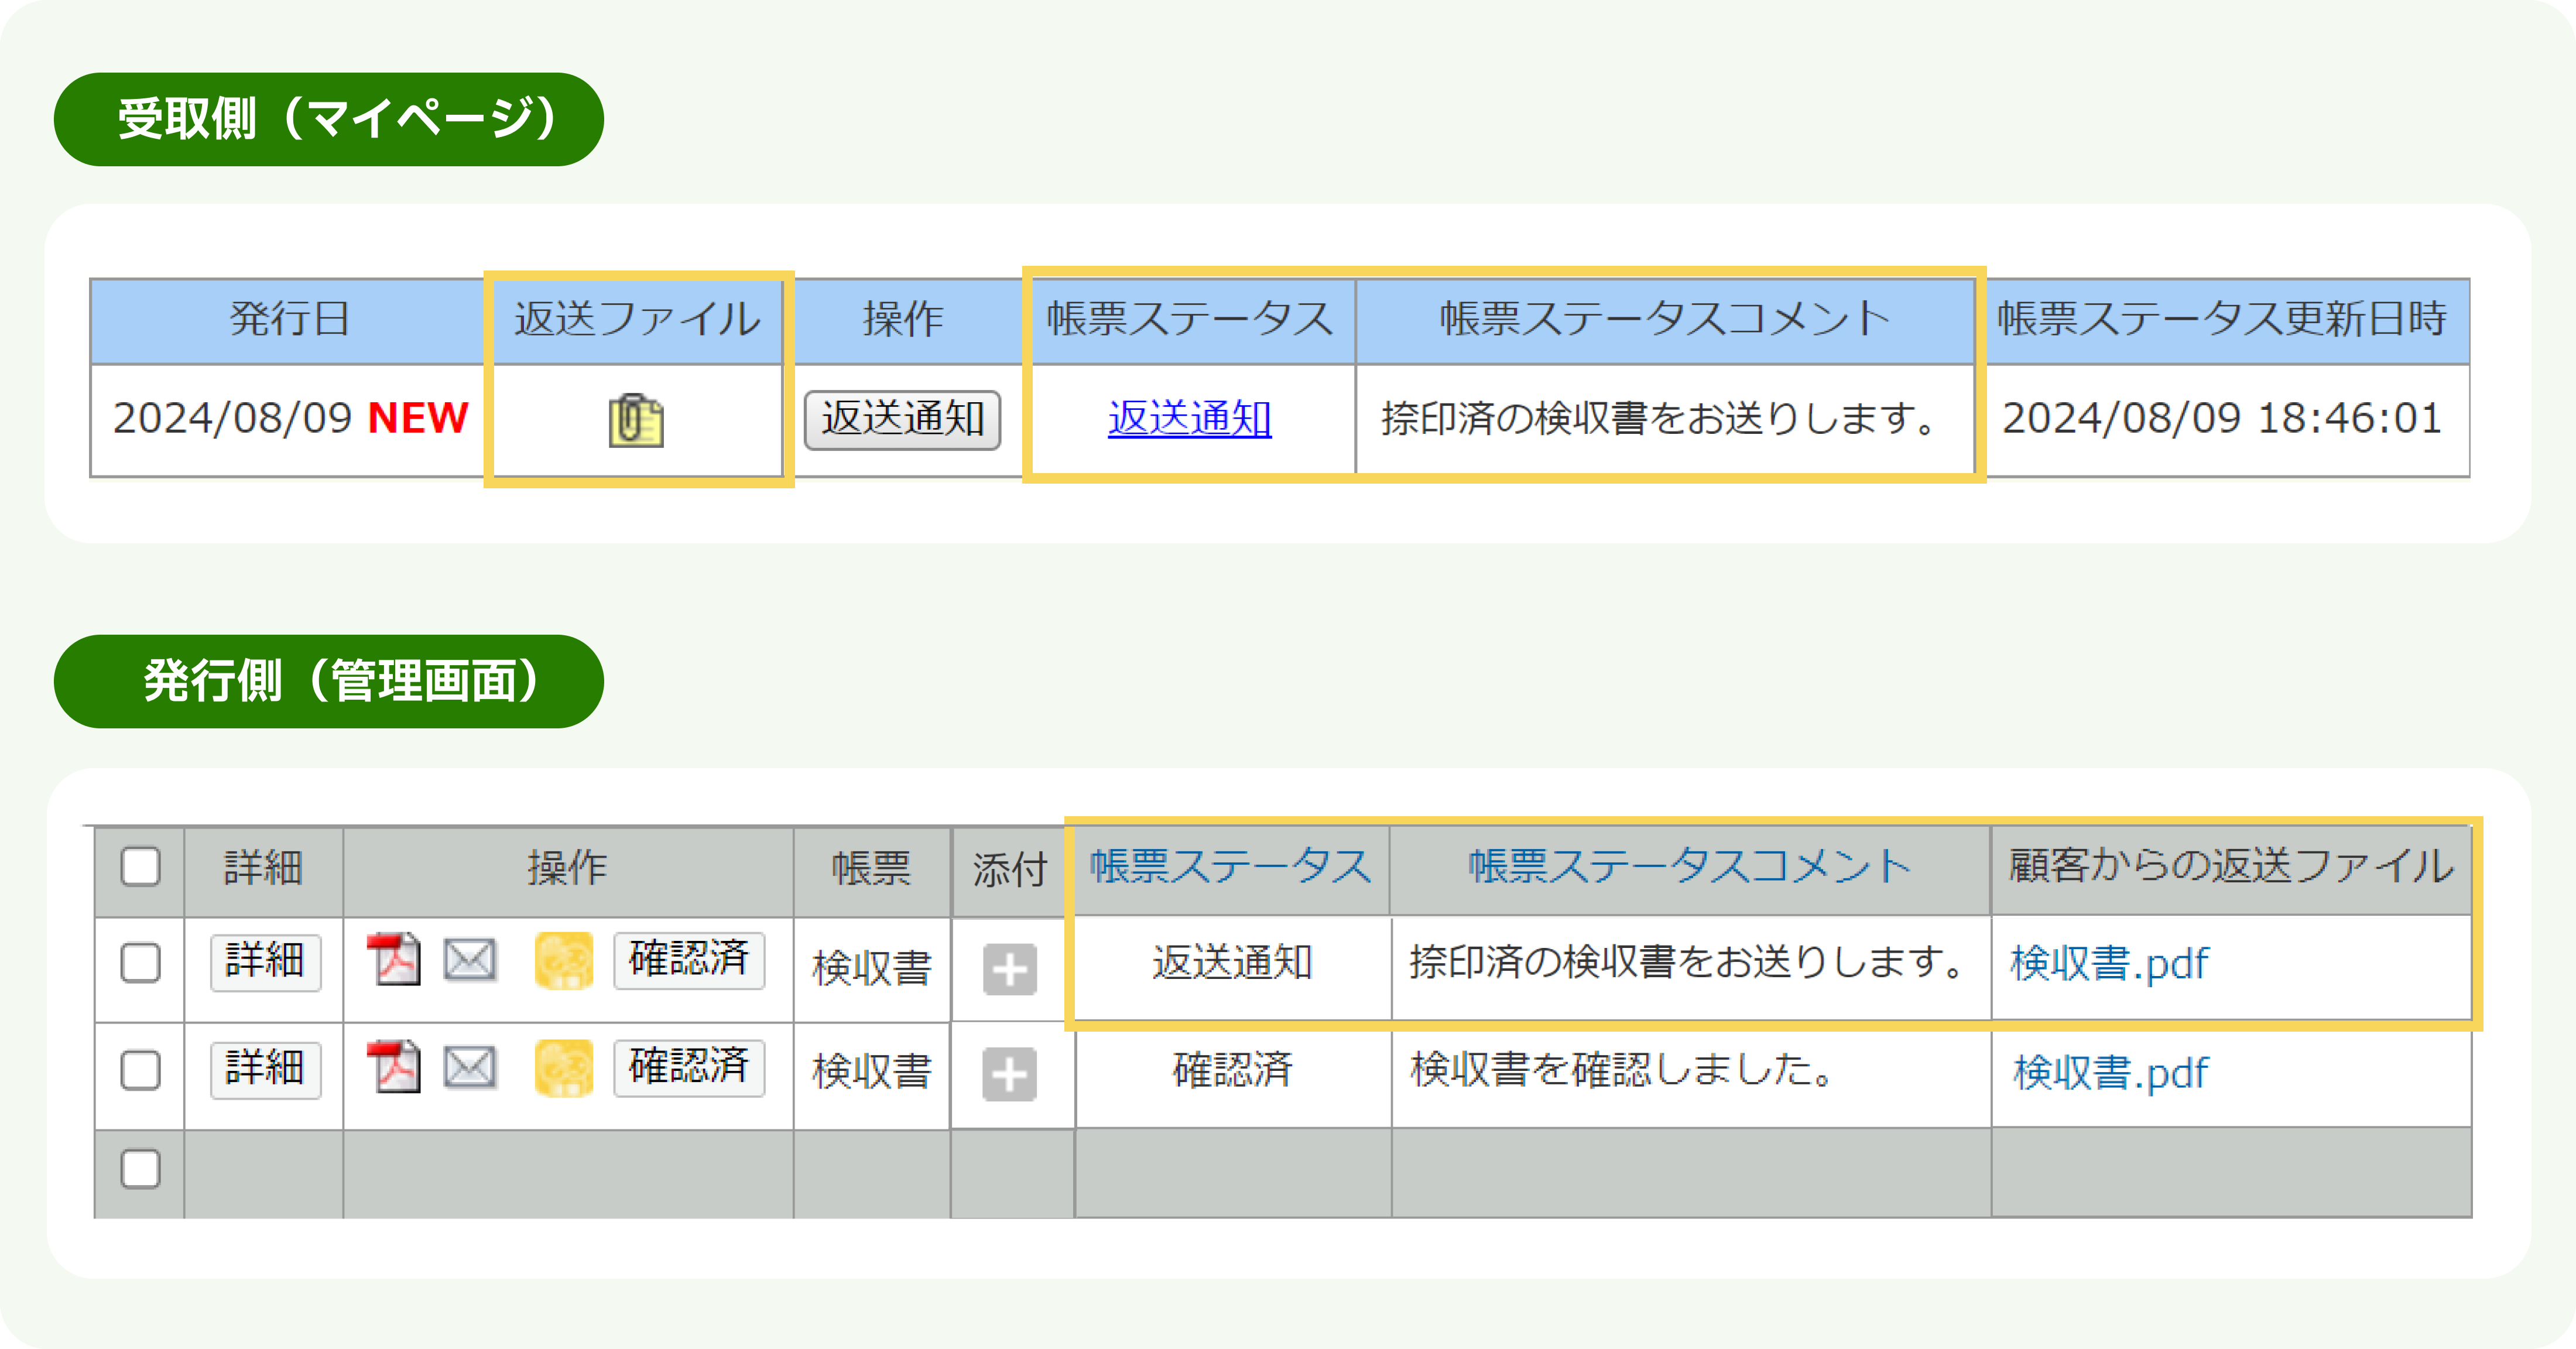Check the first 検収書 row checkbox
The width and height of the screenshot is (2576, 1349).
point(140,963)
